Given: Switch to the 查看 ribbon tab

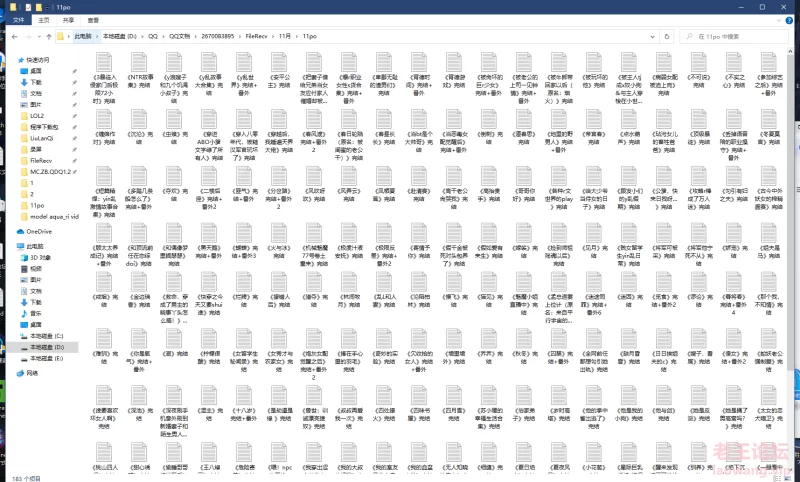Looking at the screenshot, I should click(x=93, y=20).
